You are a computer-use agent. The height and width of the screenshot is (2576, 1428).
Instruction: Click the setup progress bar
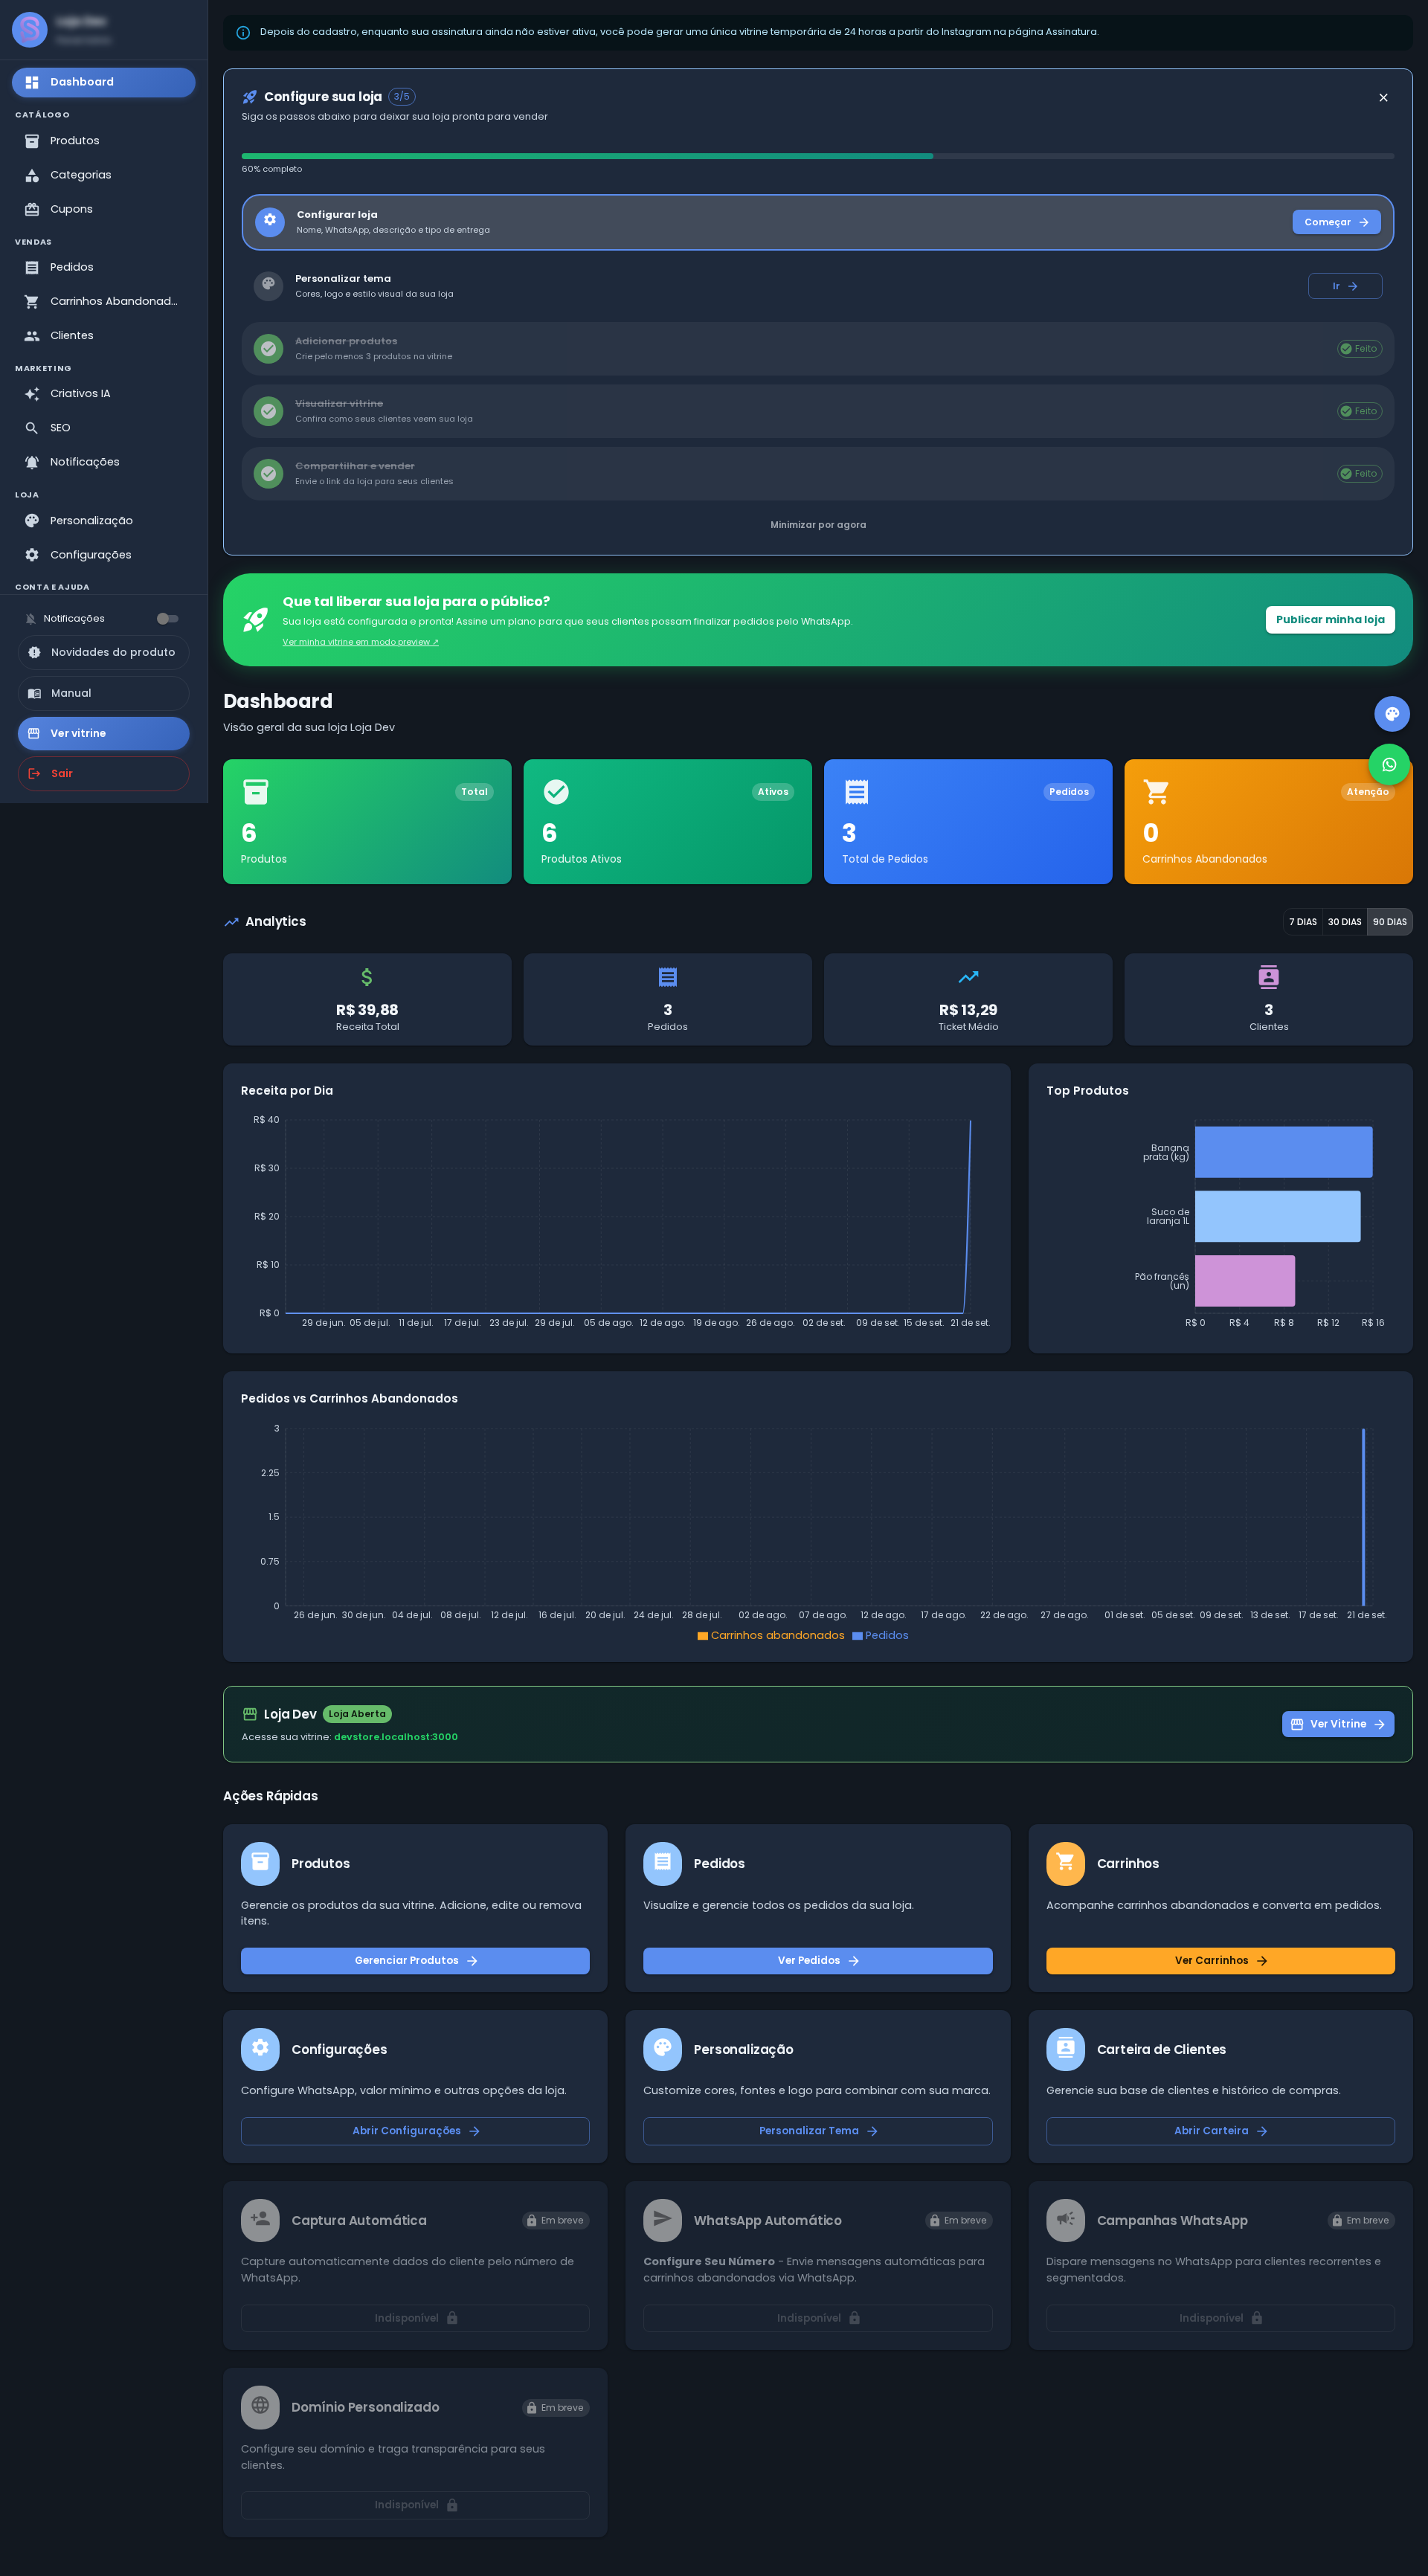point(817,156)
